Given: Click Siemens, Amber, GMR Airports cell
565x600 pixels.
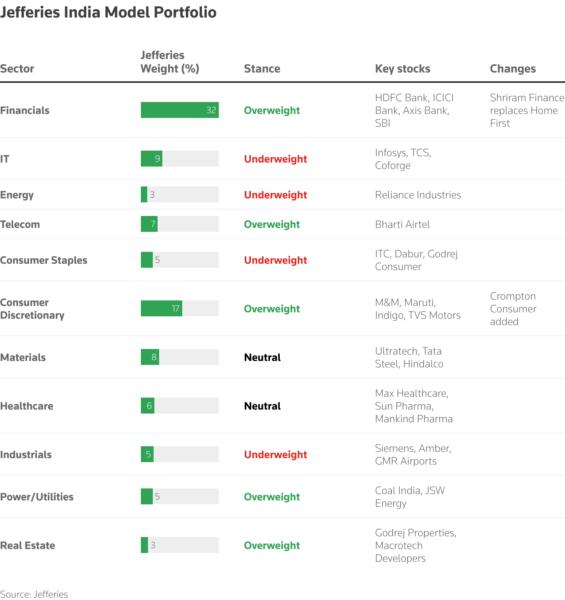Looking at the screenshot, I should pyautogui.click(x=413, y=455).
